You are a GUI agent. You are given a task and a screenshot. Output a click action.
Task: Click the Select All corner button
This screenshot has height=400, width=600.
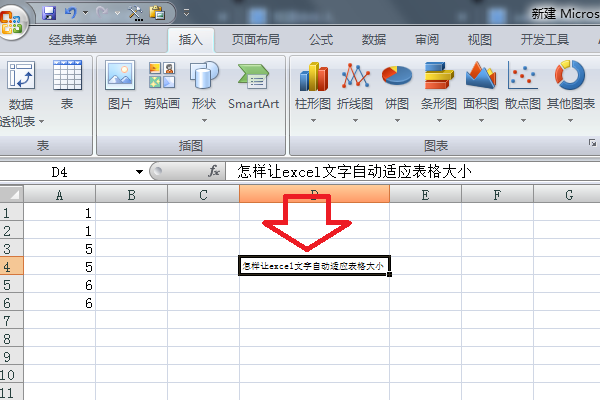[x=11, y=194]
